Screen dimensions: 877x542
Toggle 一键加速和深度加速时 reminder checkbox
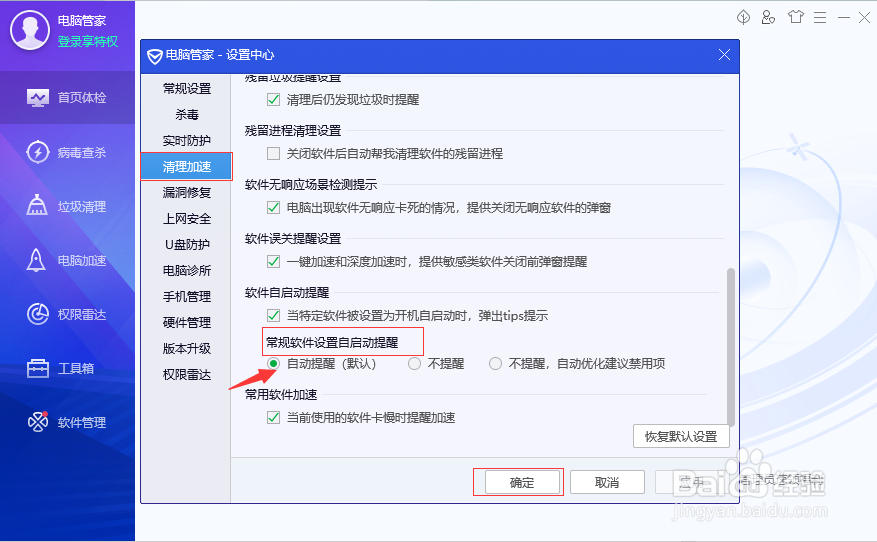(274, 261)
